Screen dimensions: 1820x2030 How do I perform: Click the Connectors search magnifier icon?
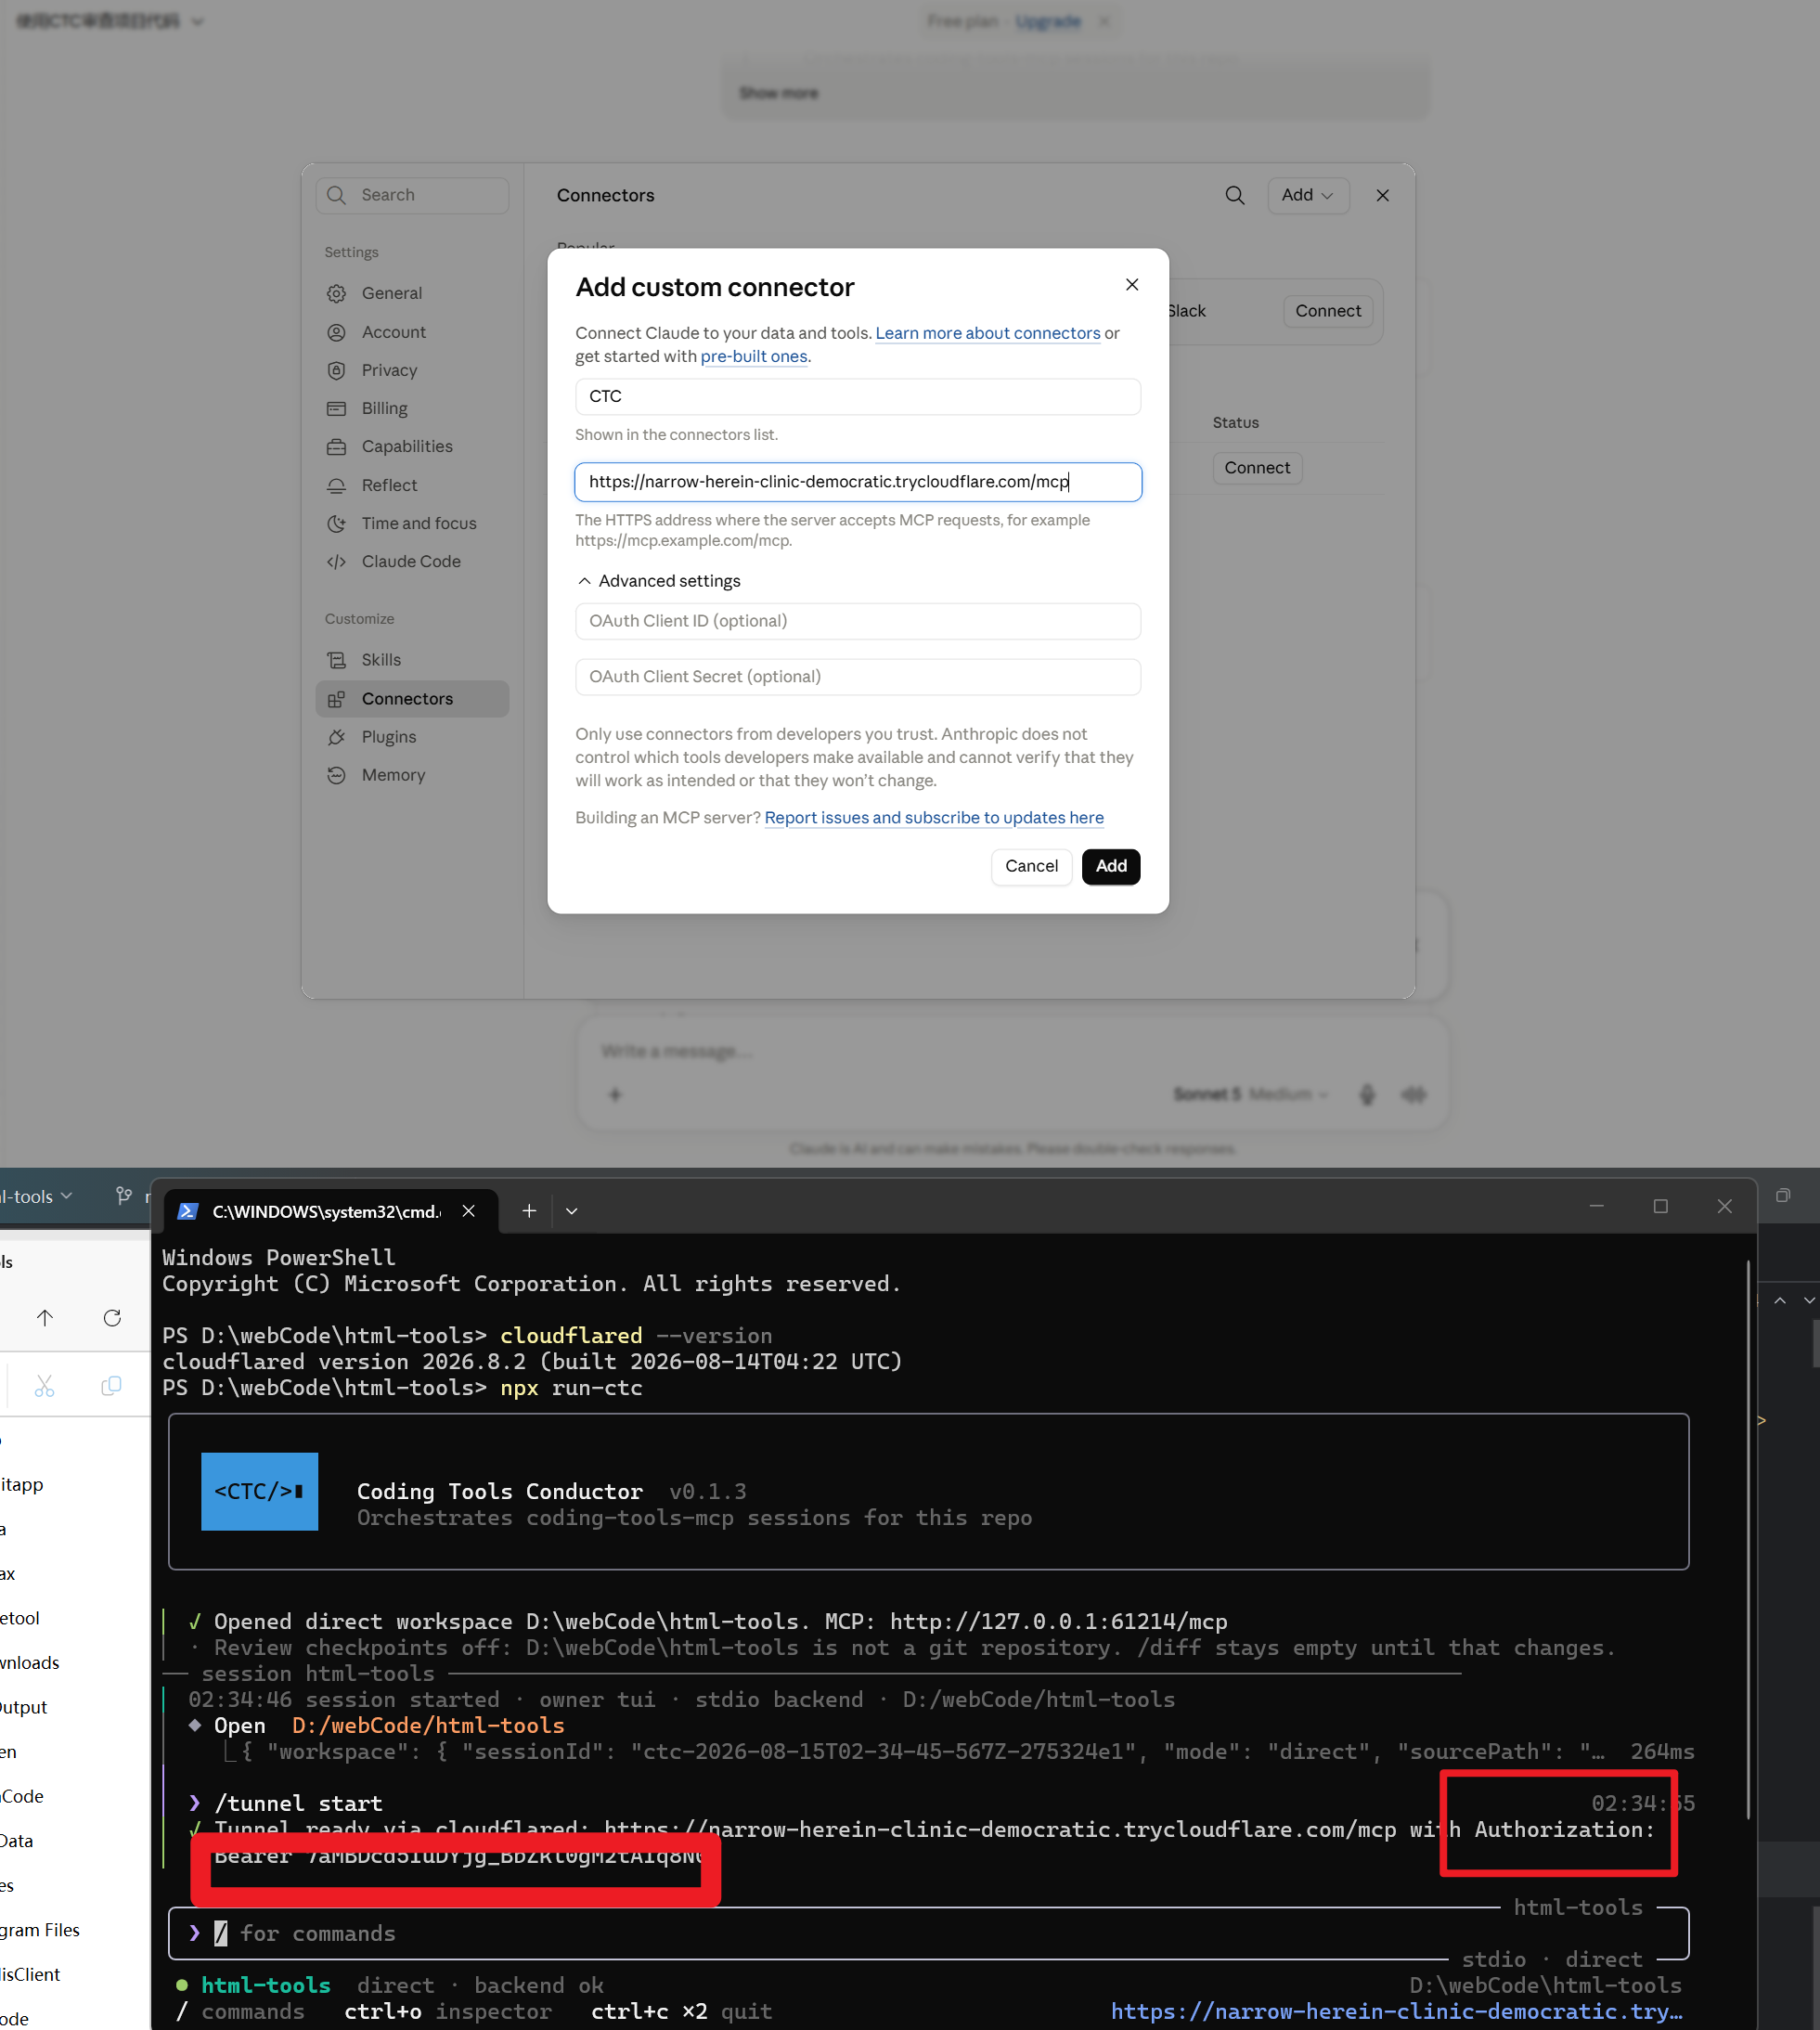[x=1235, y=195]
